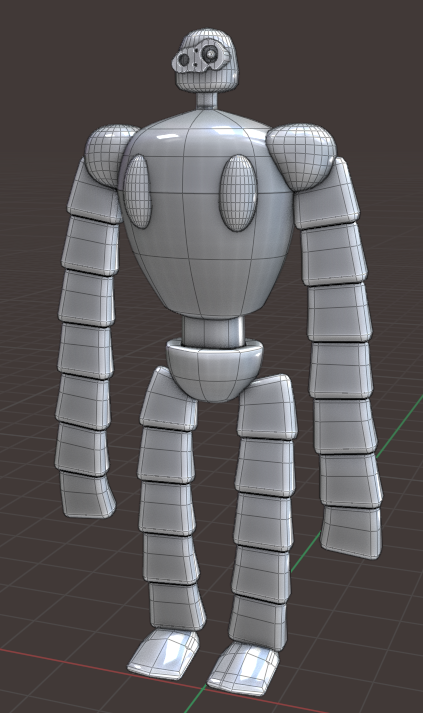Select the bowl-shaped pelvis piece

(214, 371)
